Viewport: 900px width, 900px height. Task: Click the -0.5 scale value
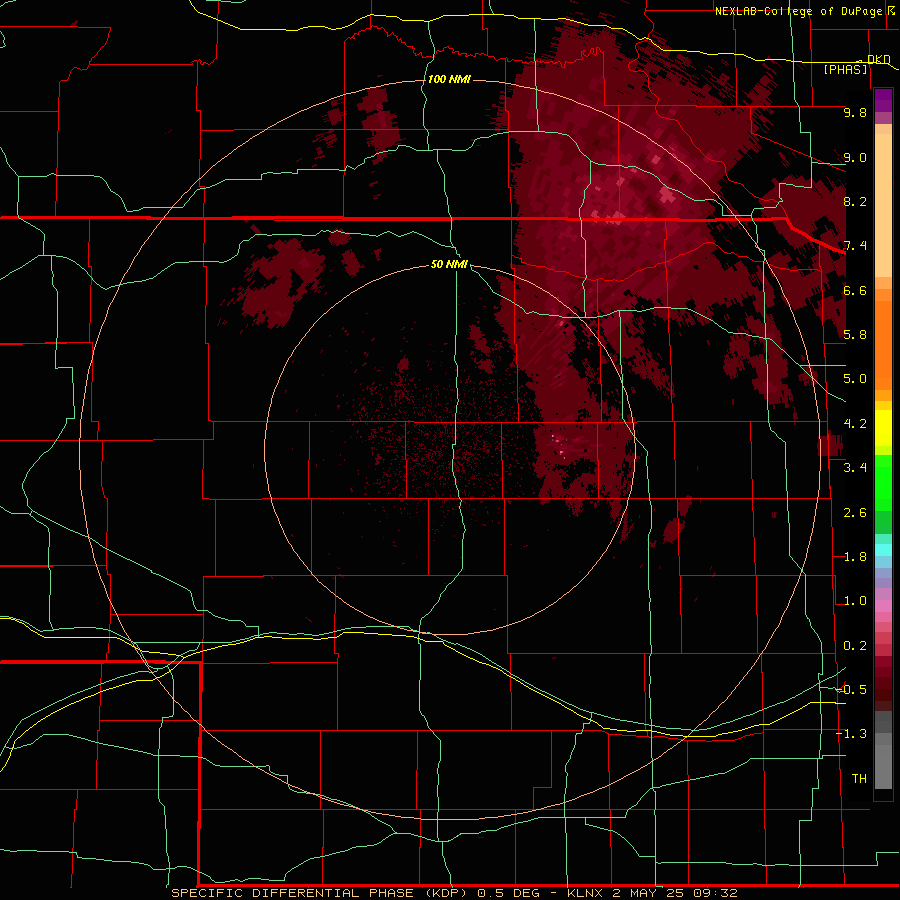click(852, 689)
